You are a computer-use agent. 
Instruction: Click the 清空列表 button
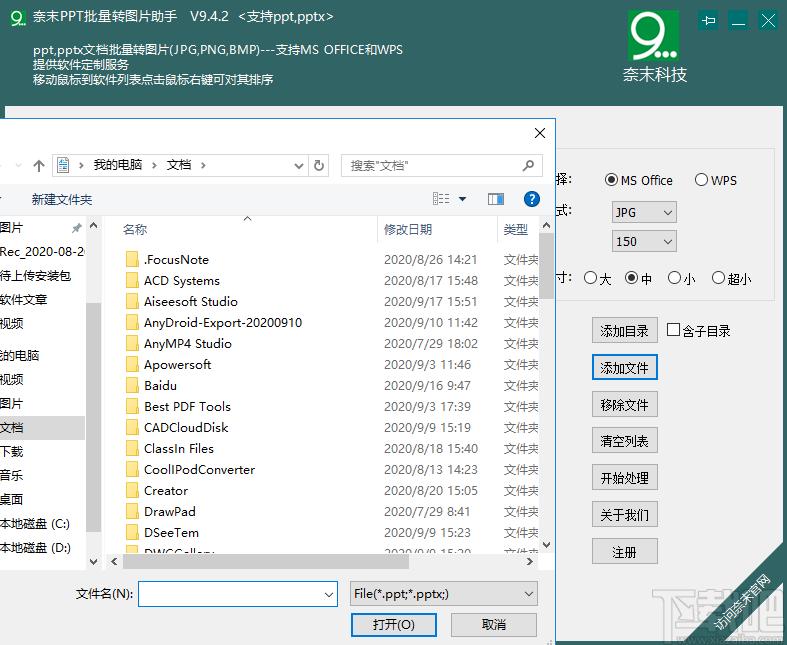click(624, 441)
